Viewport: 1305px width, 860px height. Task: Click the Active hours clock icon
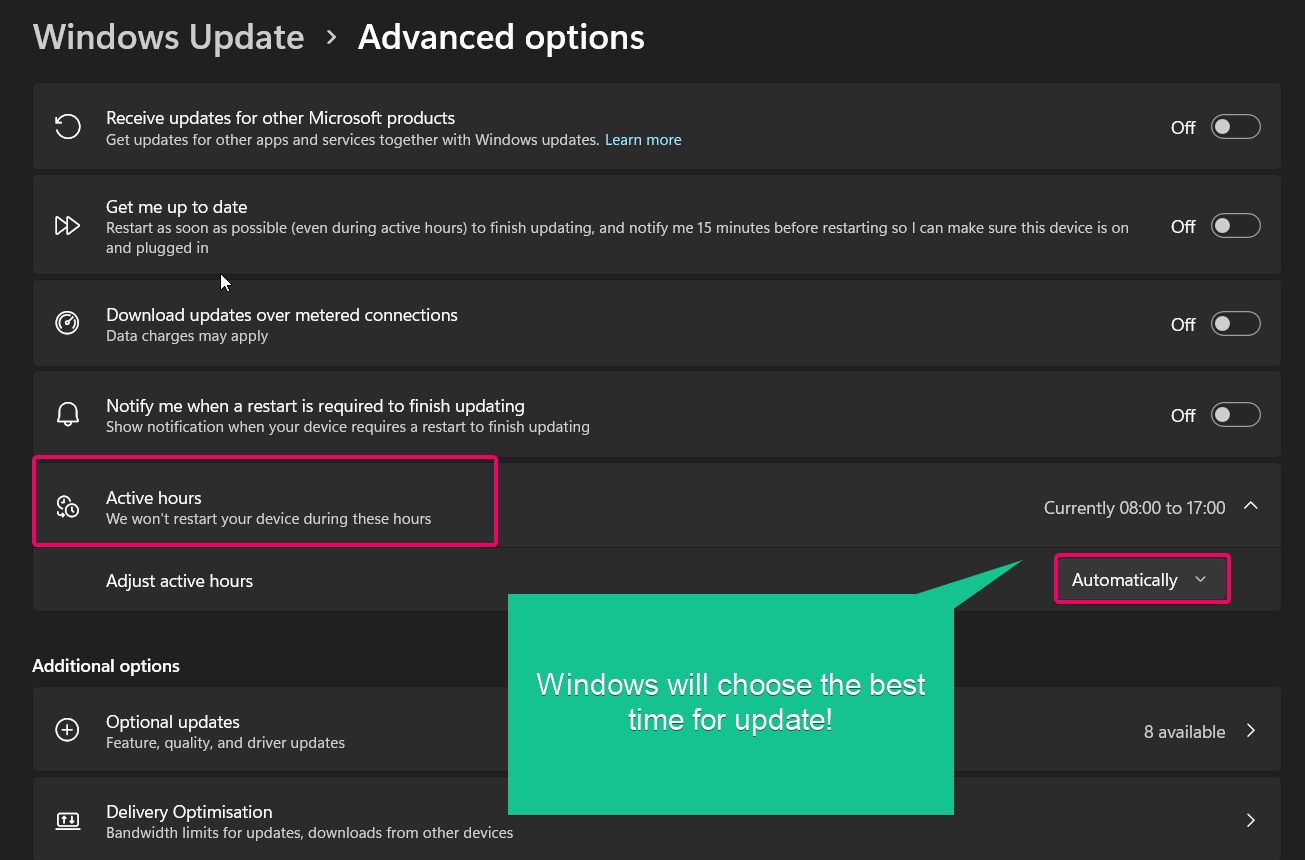pos(67,507)
